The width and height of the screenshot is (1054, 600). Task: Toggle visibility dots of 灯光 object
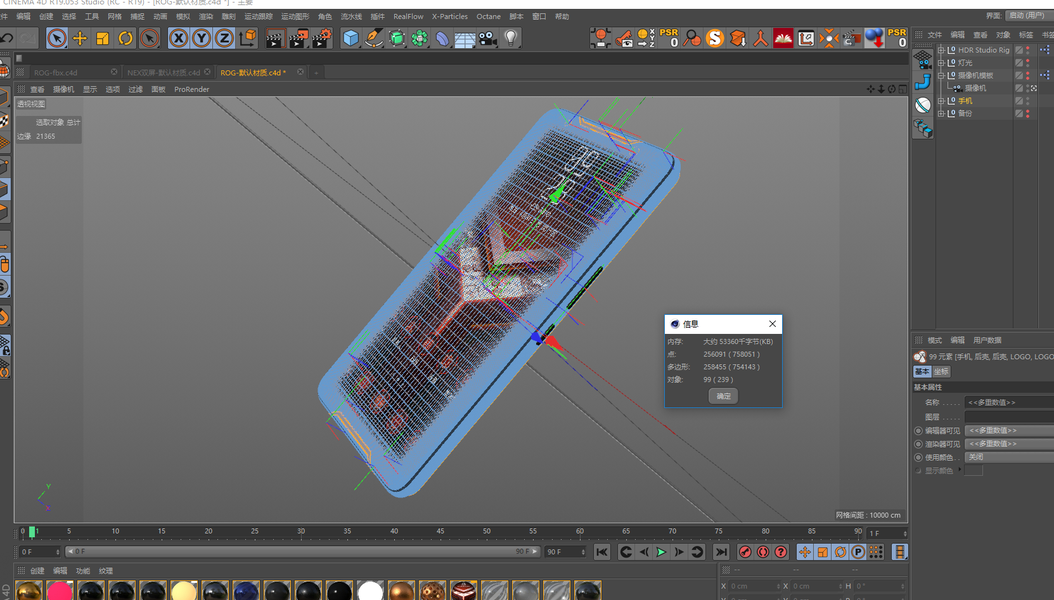[x=1028, y=62]
